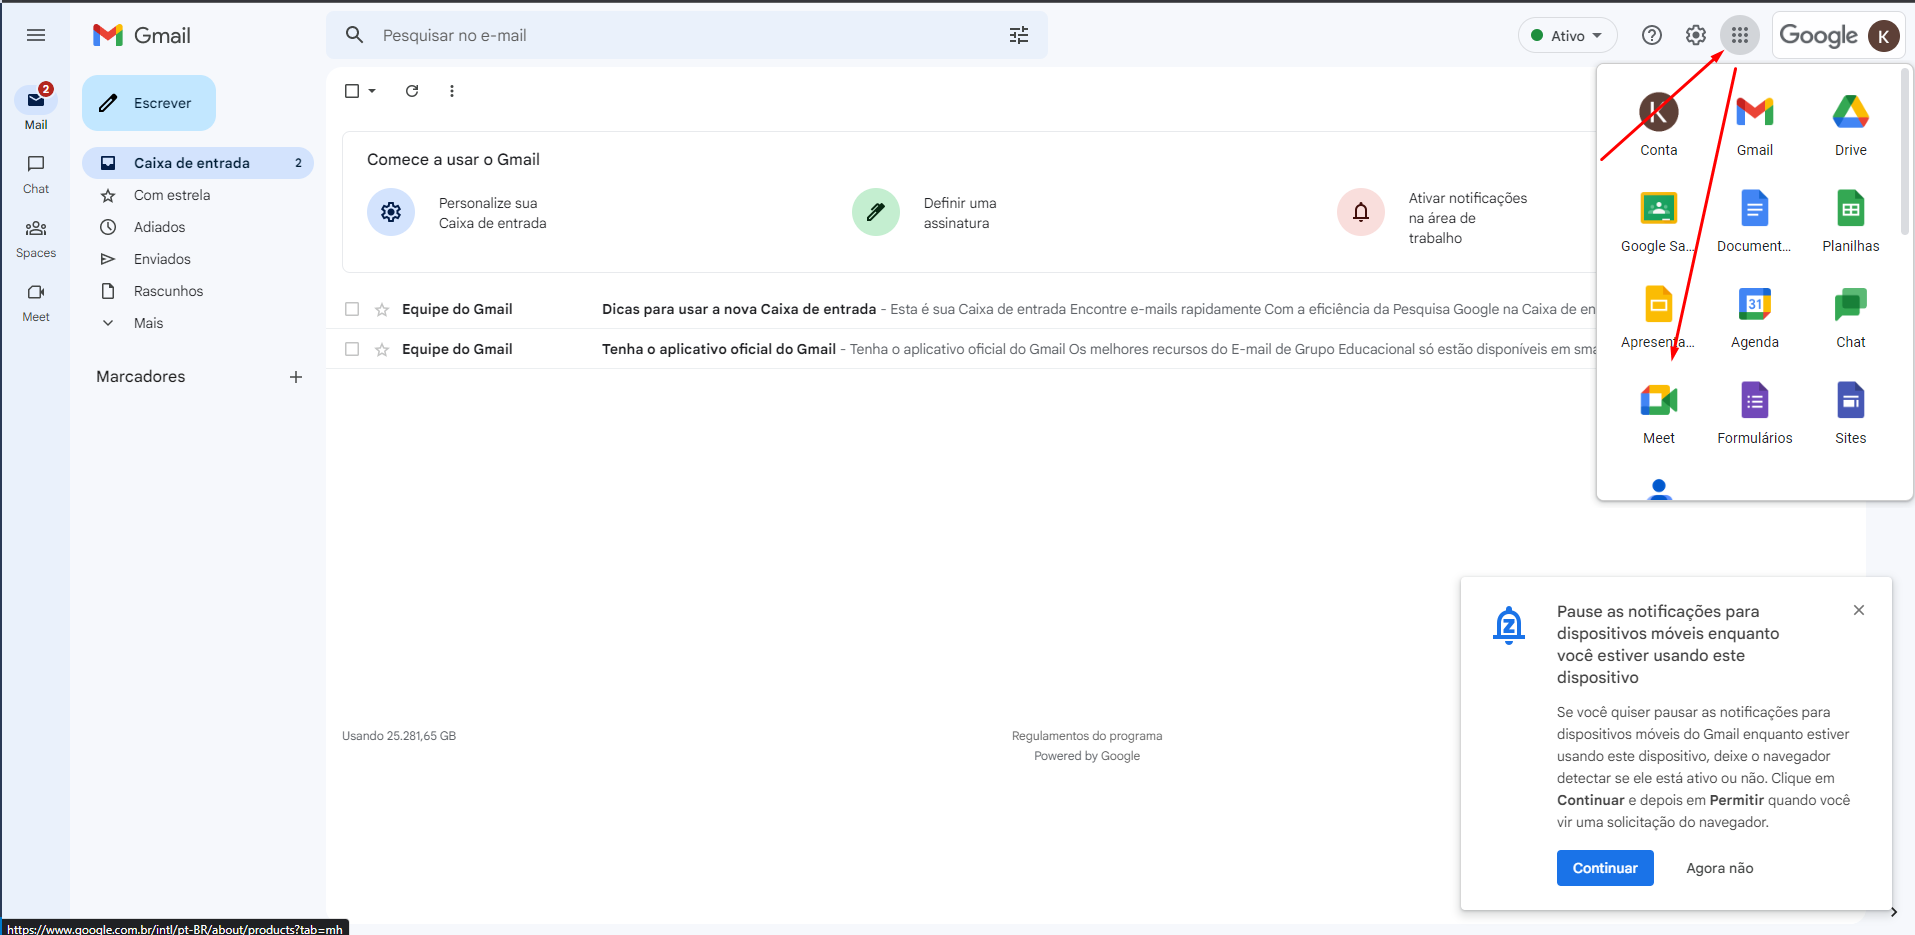Click the Ativar notificações bell icon
Image resolution: width=1915 pixels, height=935 pixels.
(1361, 212)
